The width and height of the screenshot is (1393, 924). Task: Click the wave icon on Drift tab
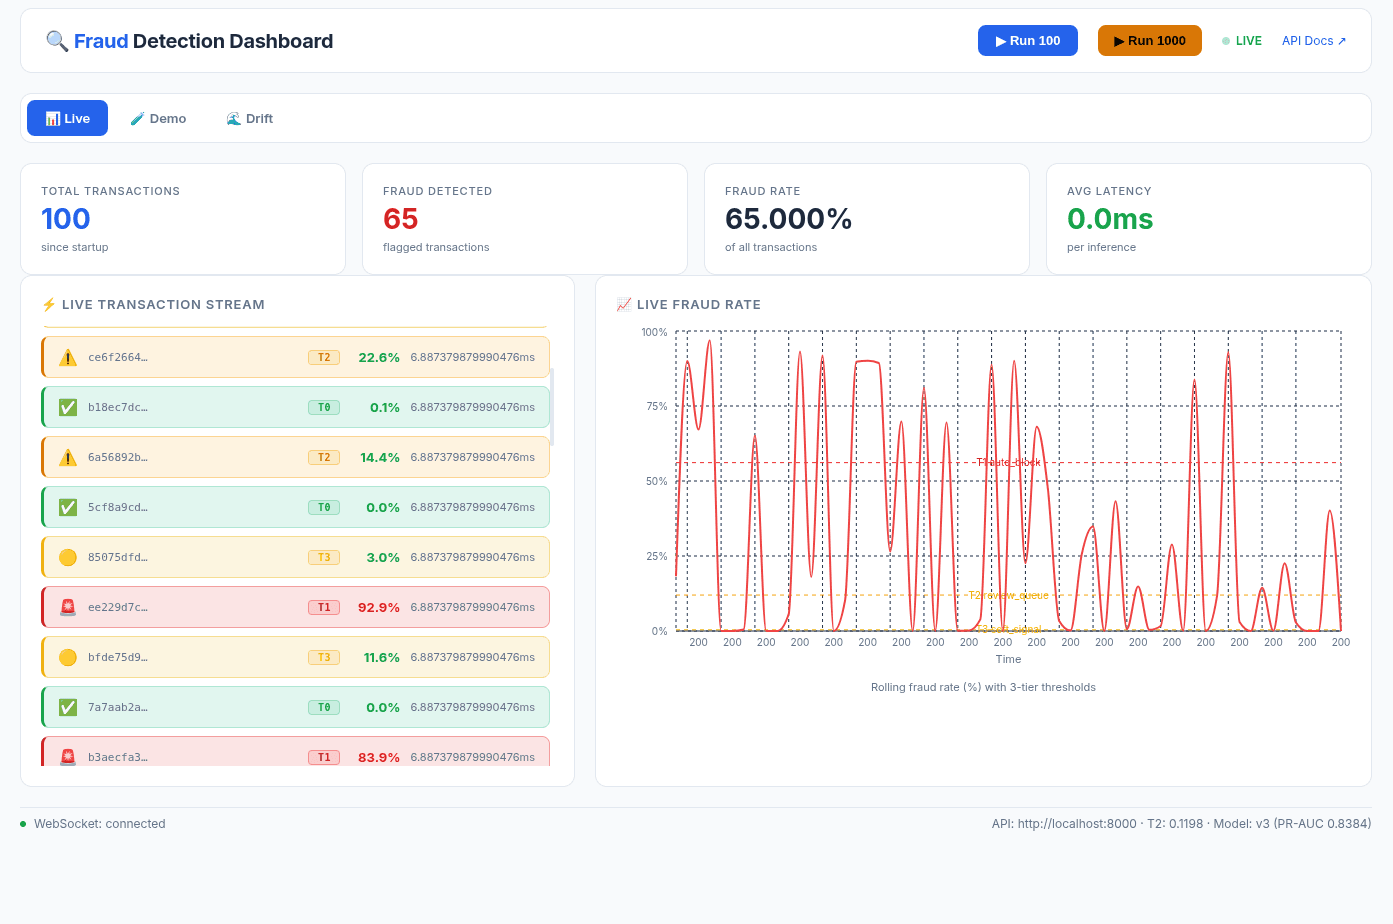click(x=233, y=118)
